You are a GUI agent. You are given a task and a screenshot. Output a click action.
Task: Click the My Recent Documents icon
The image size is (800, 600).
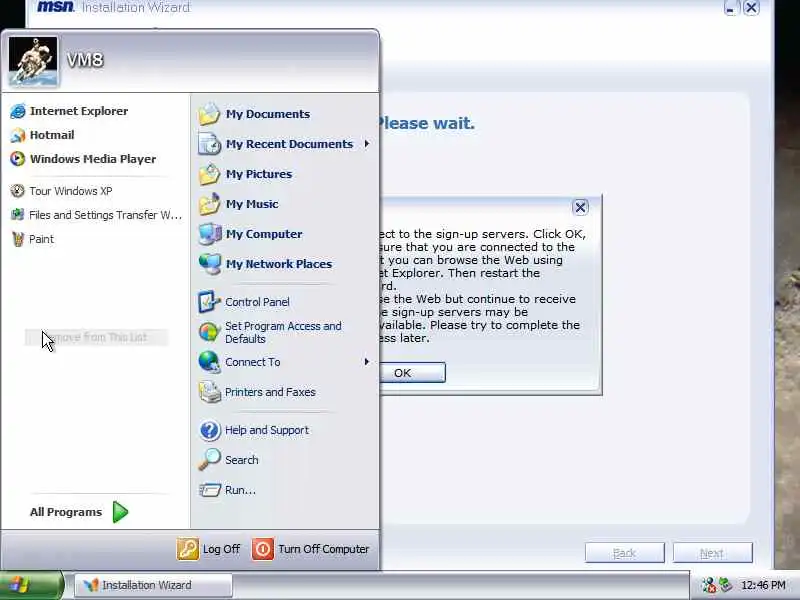[209, 144]
